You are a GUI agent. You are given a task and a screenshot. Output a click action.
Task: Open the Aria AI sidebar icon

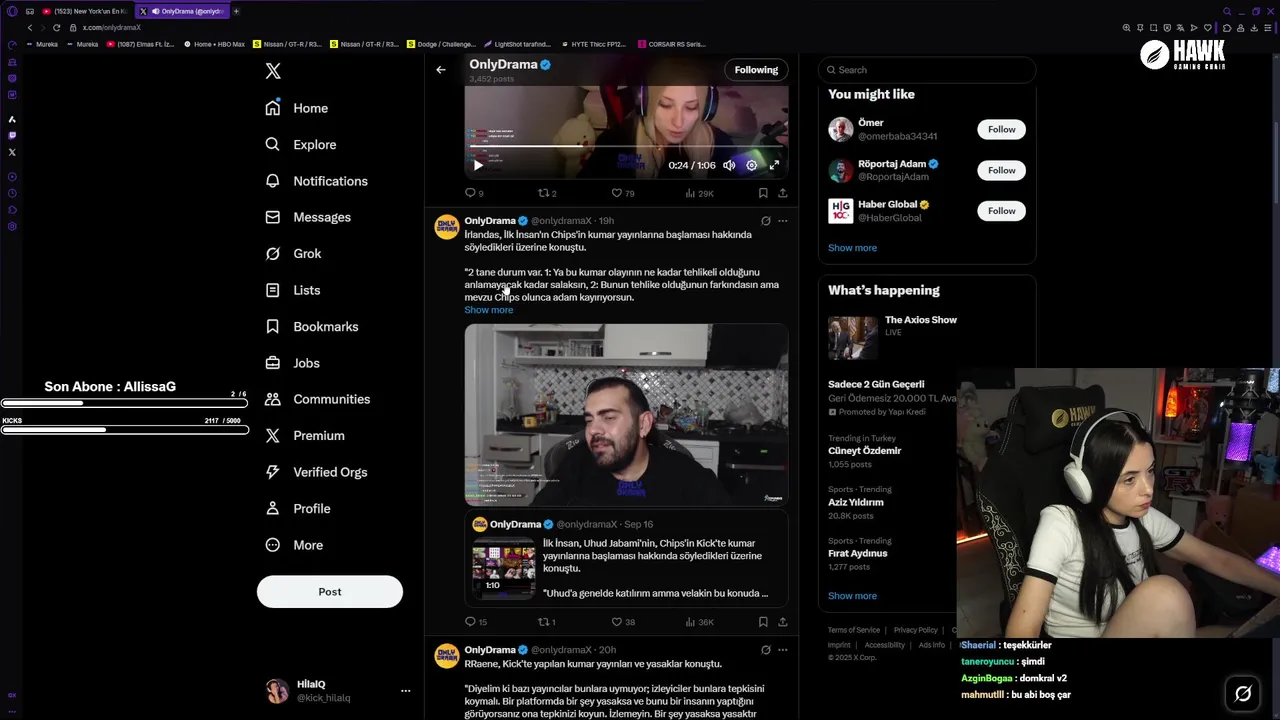[12, 119]
